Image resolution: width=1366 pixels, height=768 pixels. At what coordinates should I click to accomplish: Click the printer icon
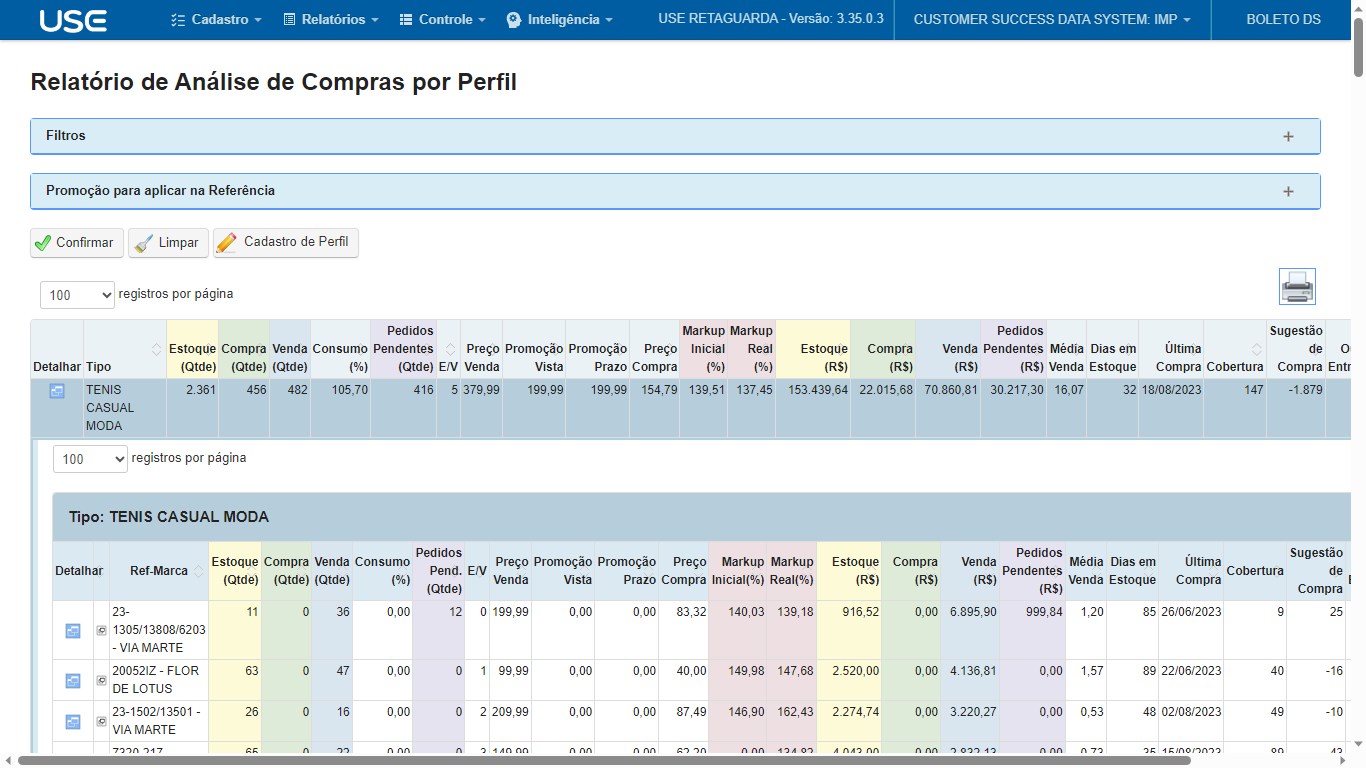click(1297, 287)
